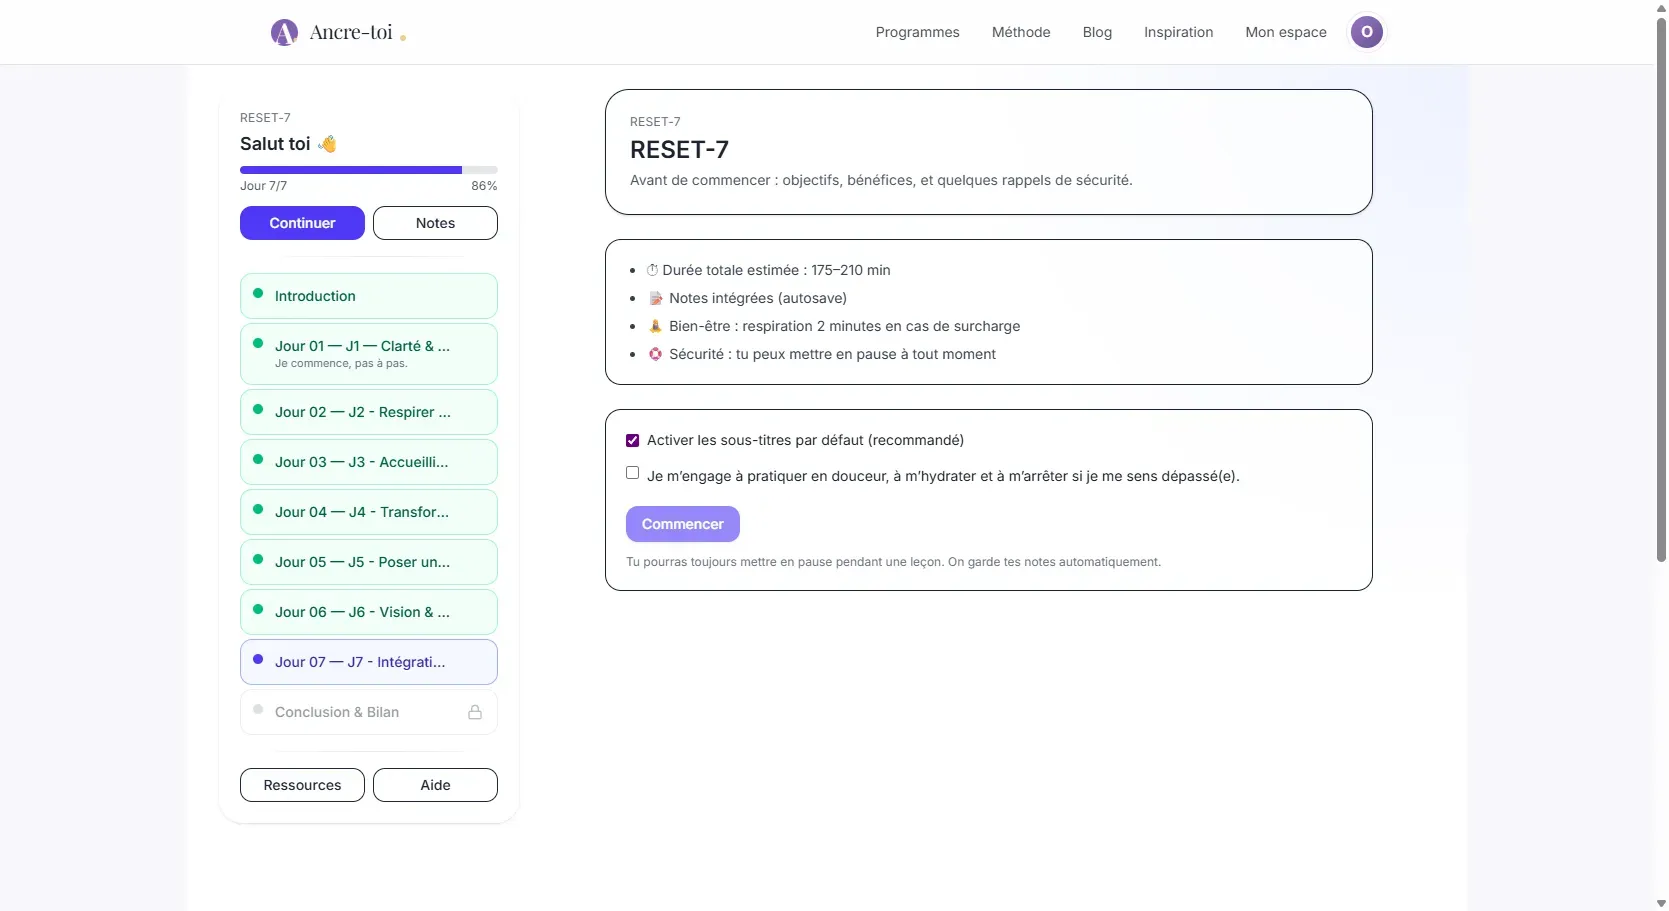Viewport: 1669px width, 911px height.
Task: Click the Aide button
Action: 435,784
